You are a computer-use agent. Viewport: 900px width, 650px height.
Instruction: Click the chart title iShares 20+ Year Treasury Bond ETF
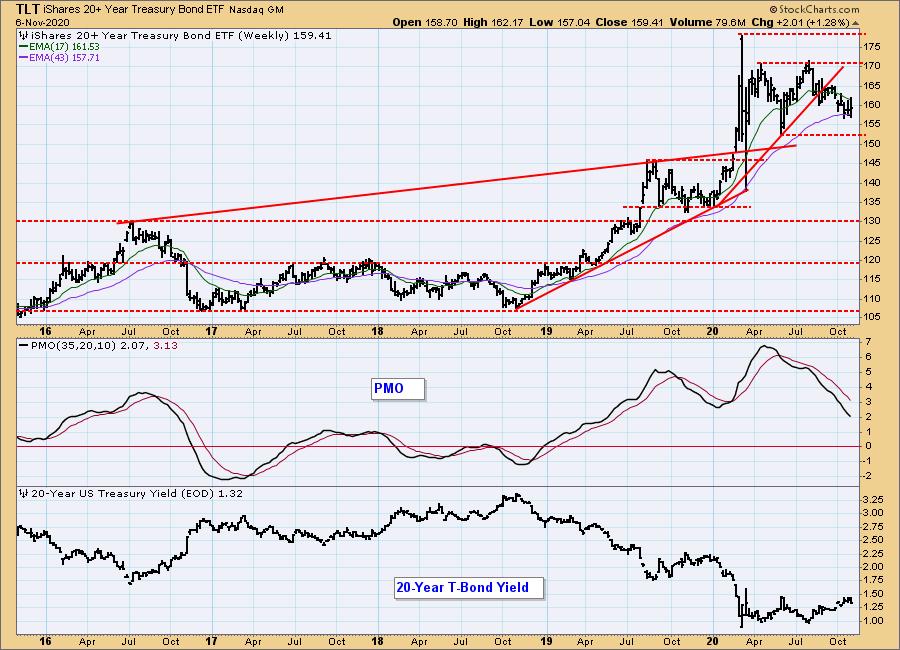point(134,10)
